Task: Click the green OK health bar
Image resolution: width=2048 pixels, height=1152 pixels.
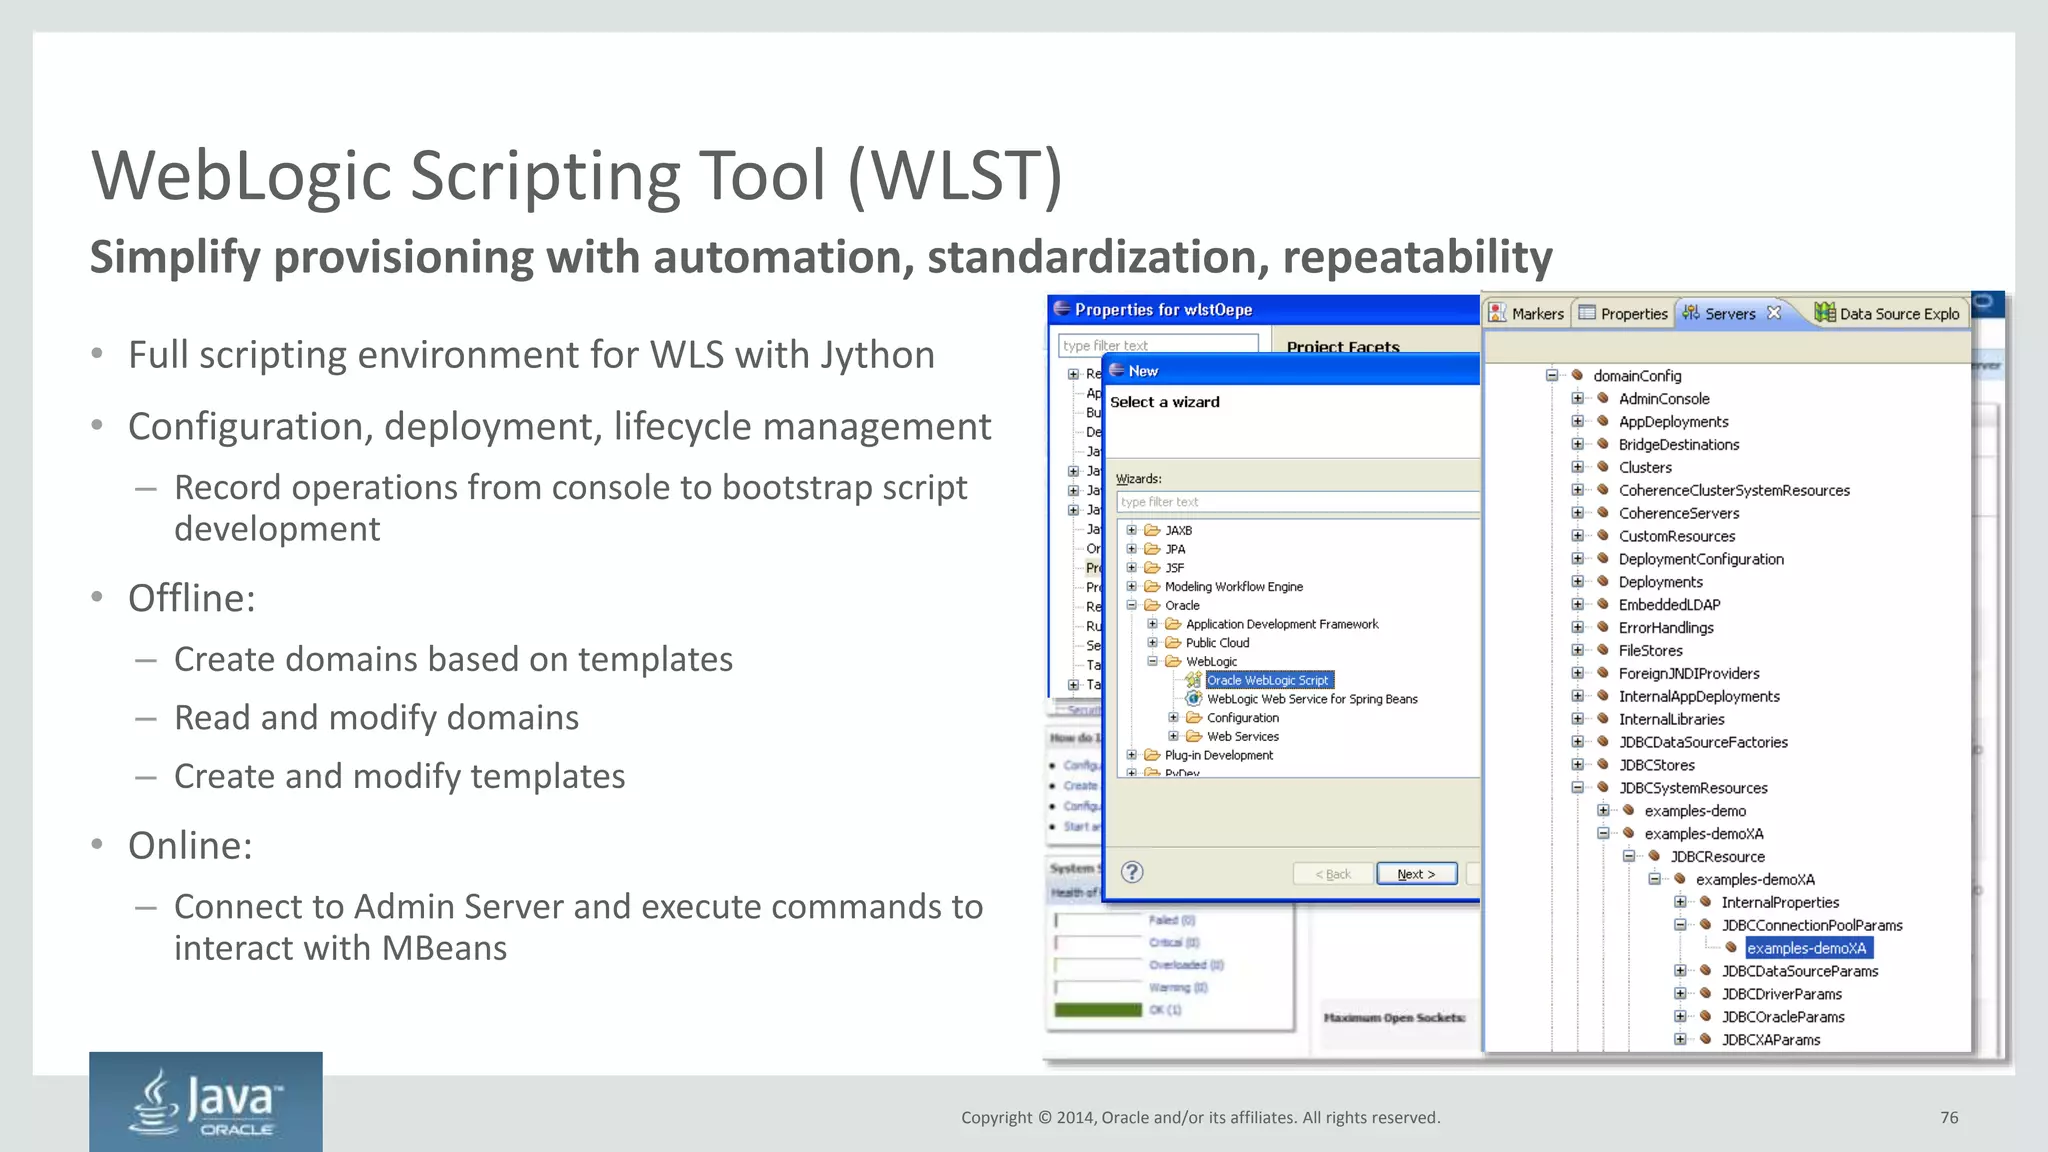Action: [1098, 1010]
